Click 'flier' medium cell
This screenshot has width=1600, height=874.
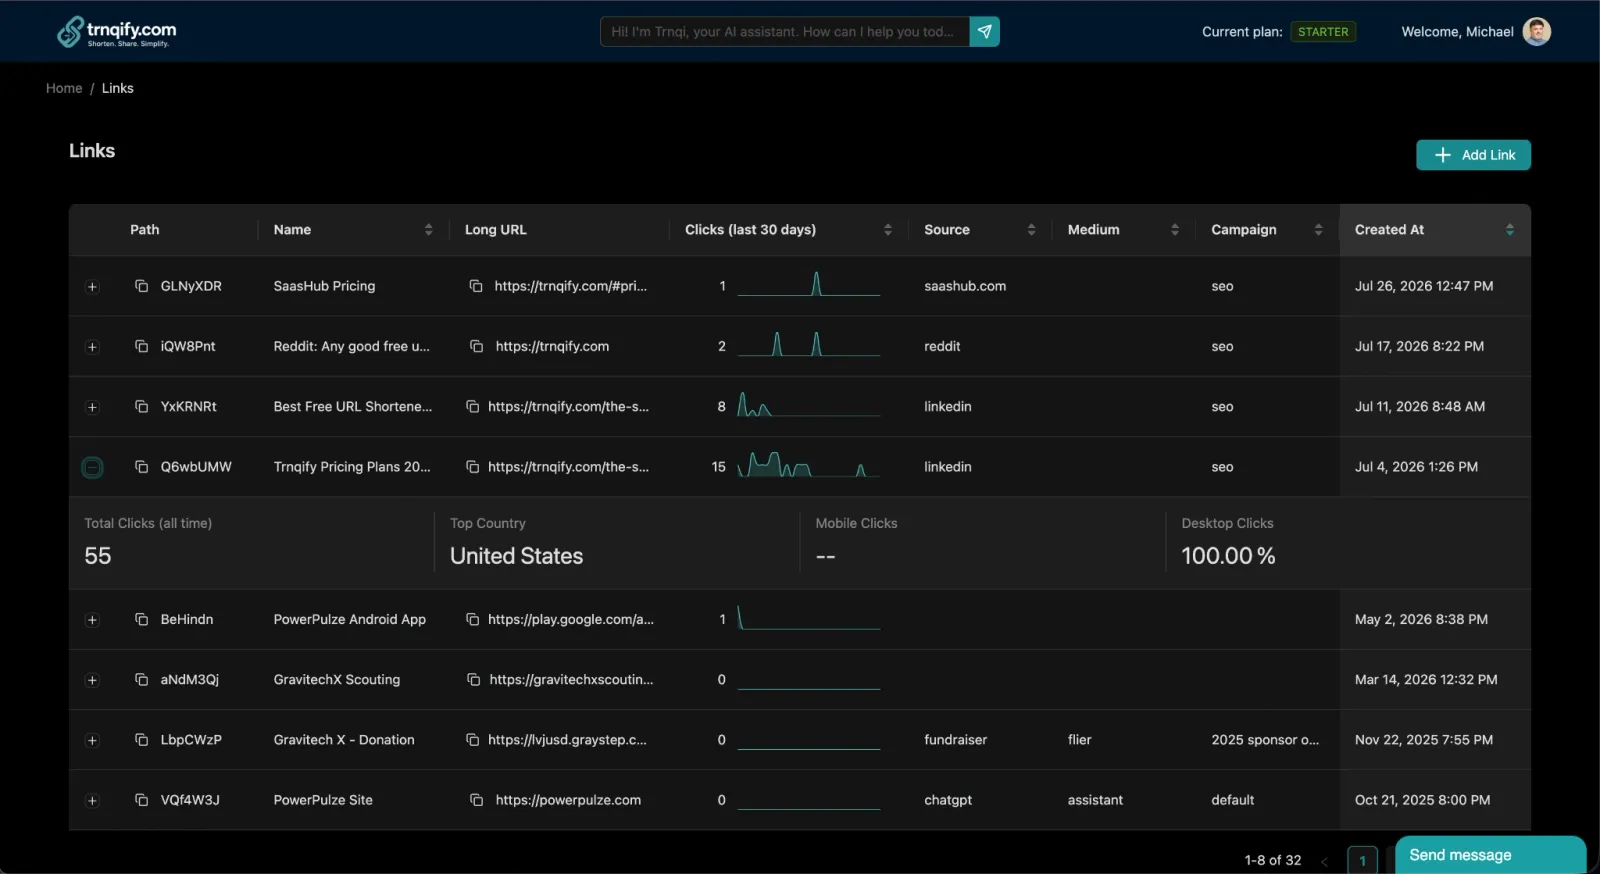coord(1080,740)
